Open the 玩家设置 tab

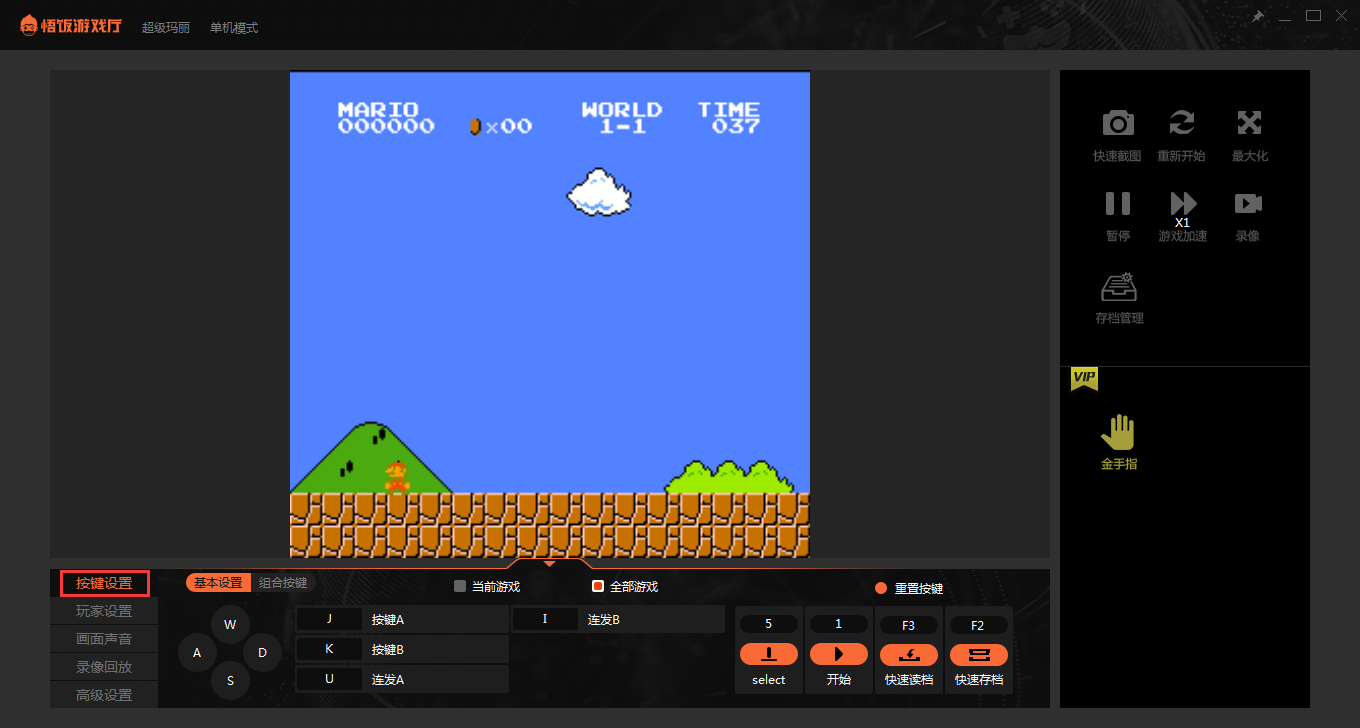pos(104,611)
